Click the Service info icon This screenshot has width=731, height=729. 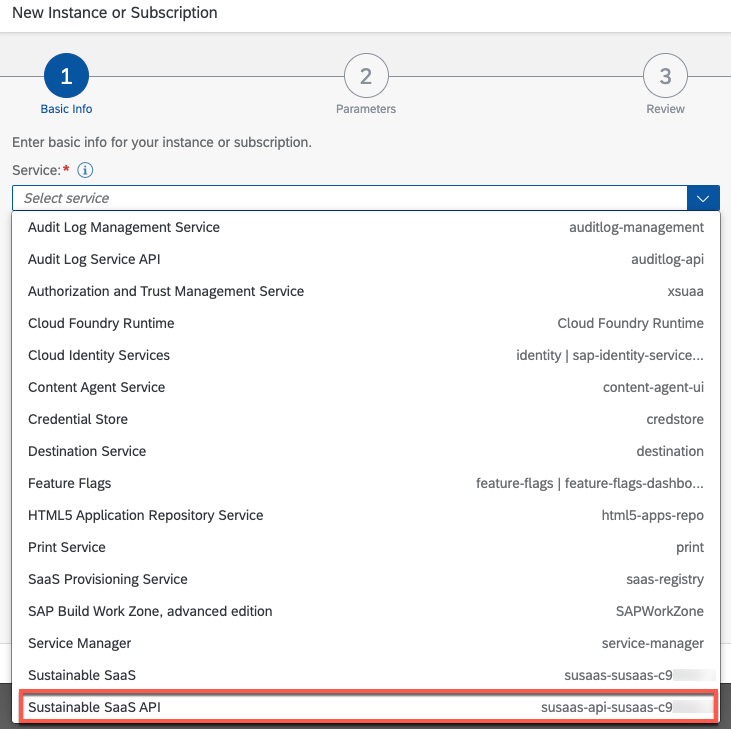(85, 170)
